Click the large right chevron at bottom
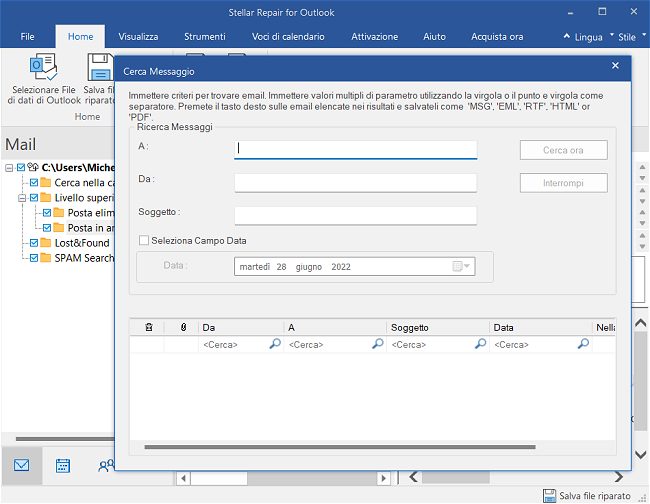650x504 pixels. tap(618, 477)
